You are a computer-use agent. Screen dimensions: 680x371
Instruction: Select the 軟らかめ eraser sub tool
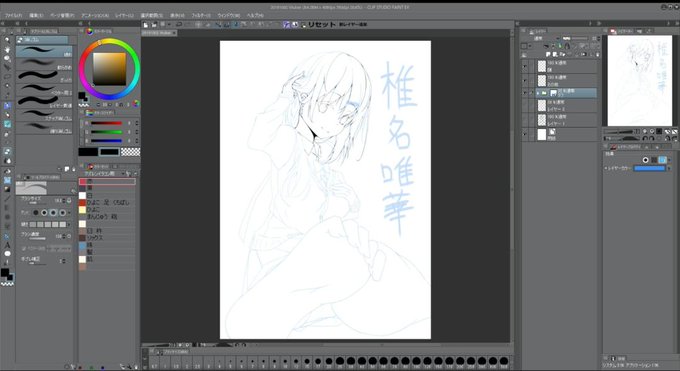pos(44,64)
